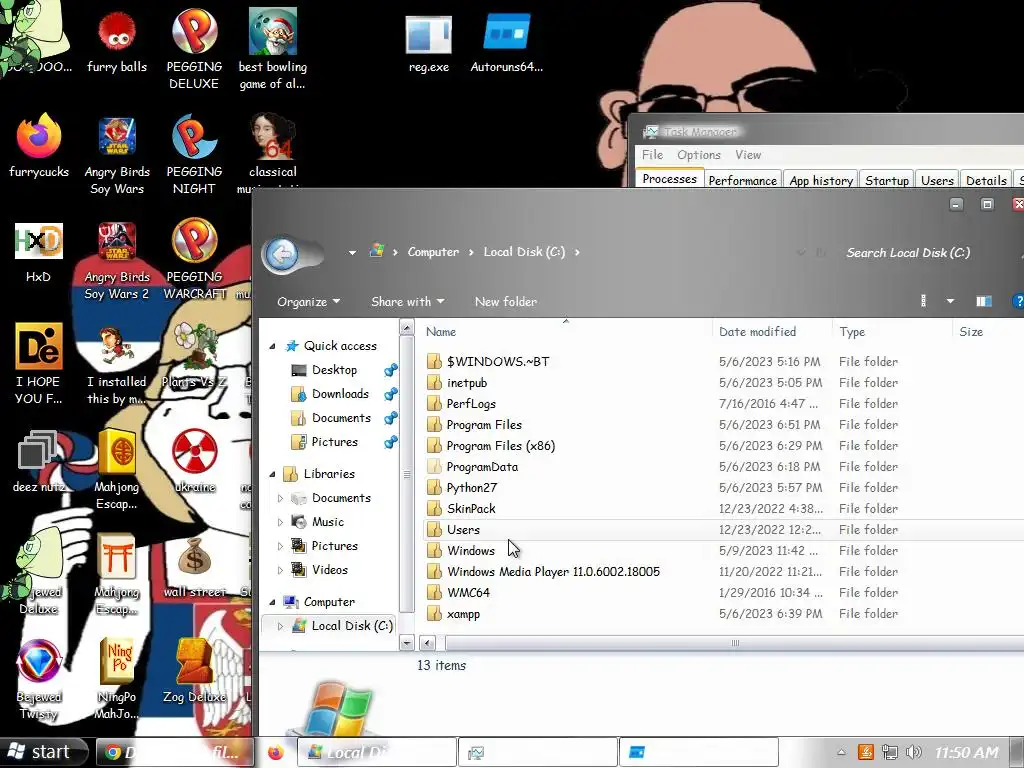The image size is (1024, 768).
Task: Click Firefox icon in taskbar
Action: tap(276, 752)
